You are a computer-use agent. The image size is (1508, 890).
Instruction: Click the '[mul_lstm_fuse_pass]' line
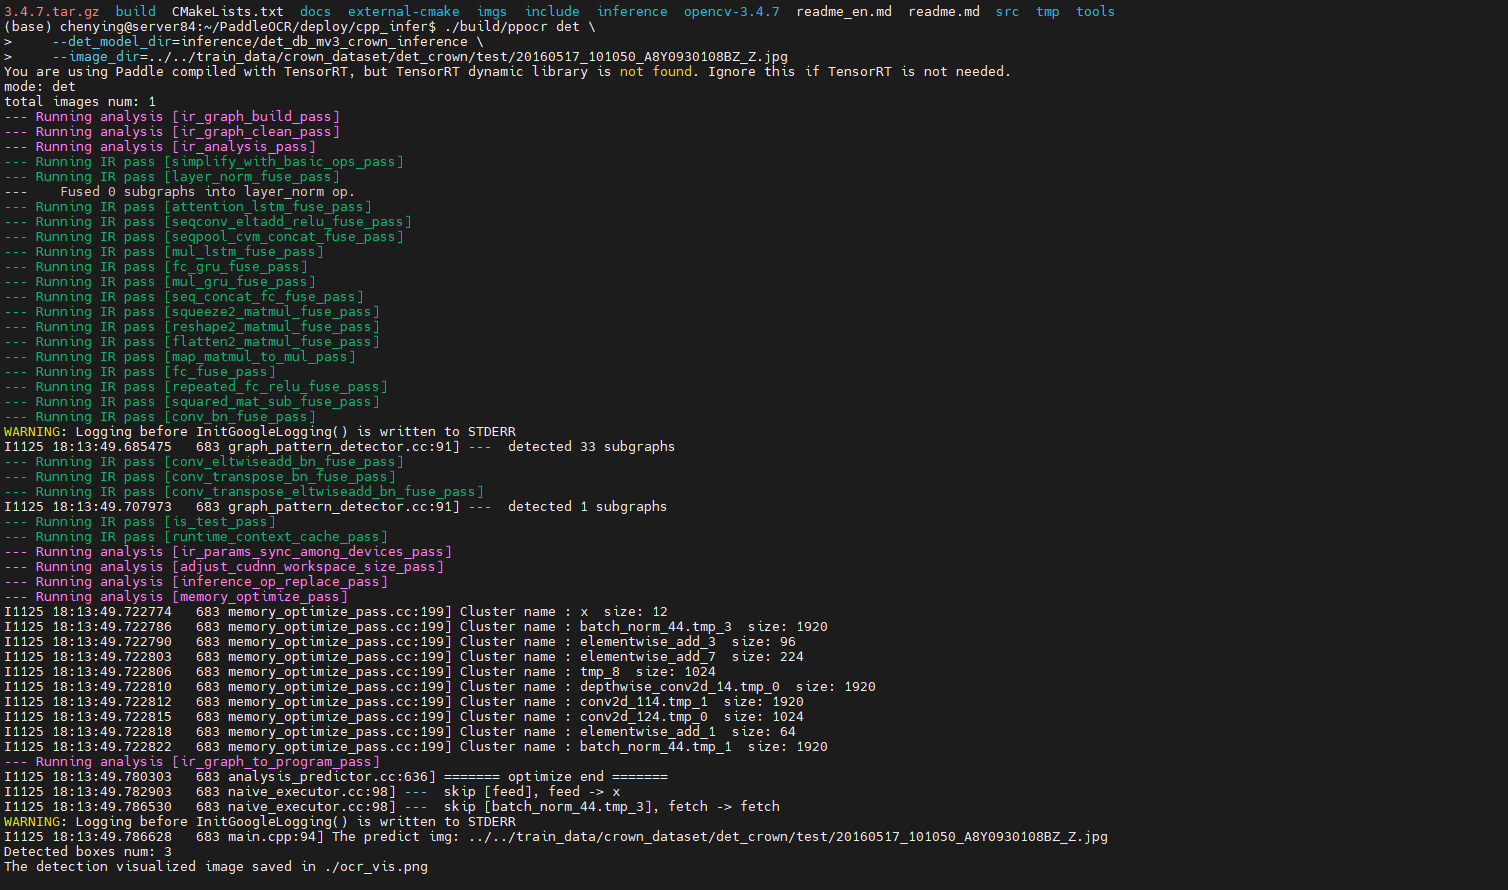tap(164, 251)
